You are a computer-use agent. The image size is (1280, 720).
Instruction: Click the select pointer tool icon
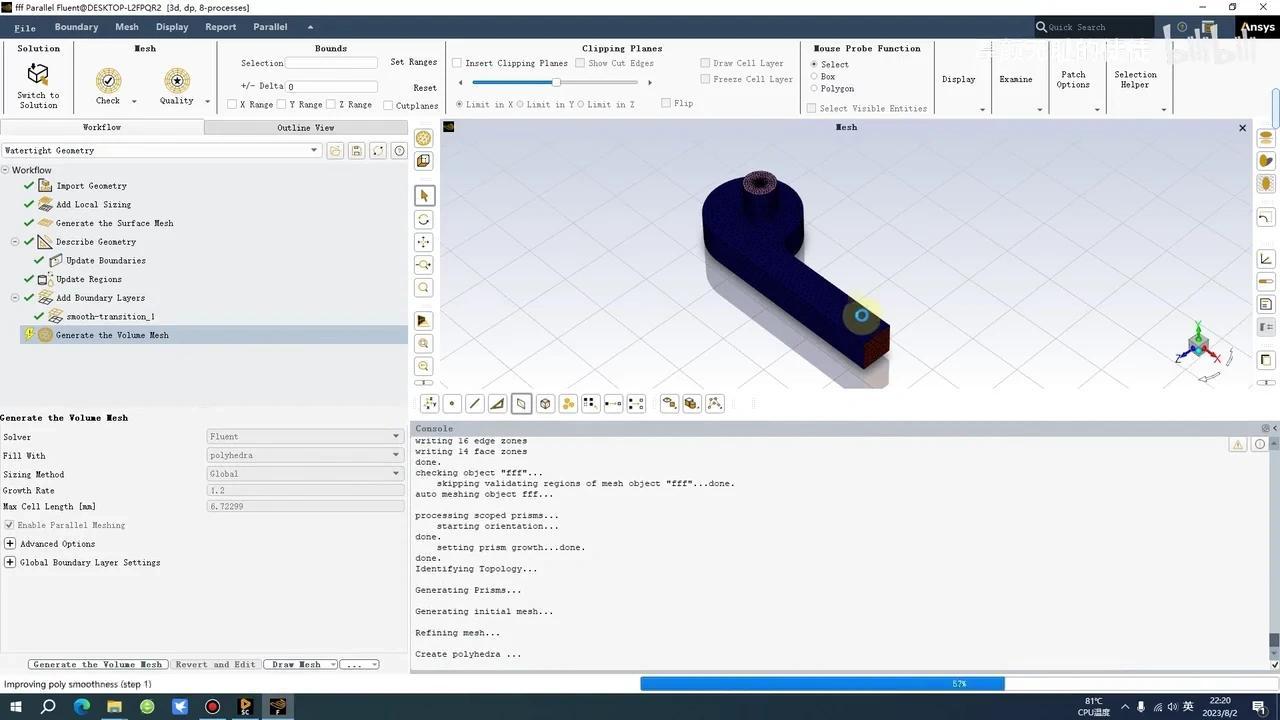(x=424, y=196)
